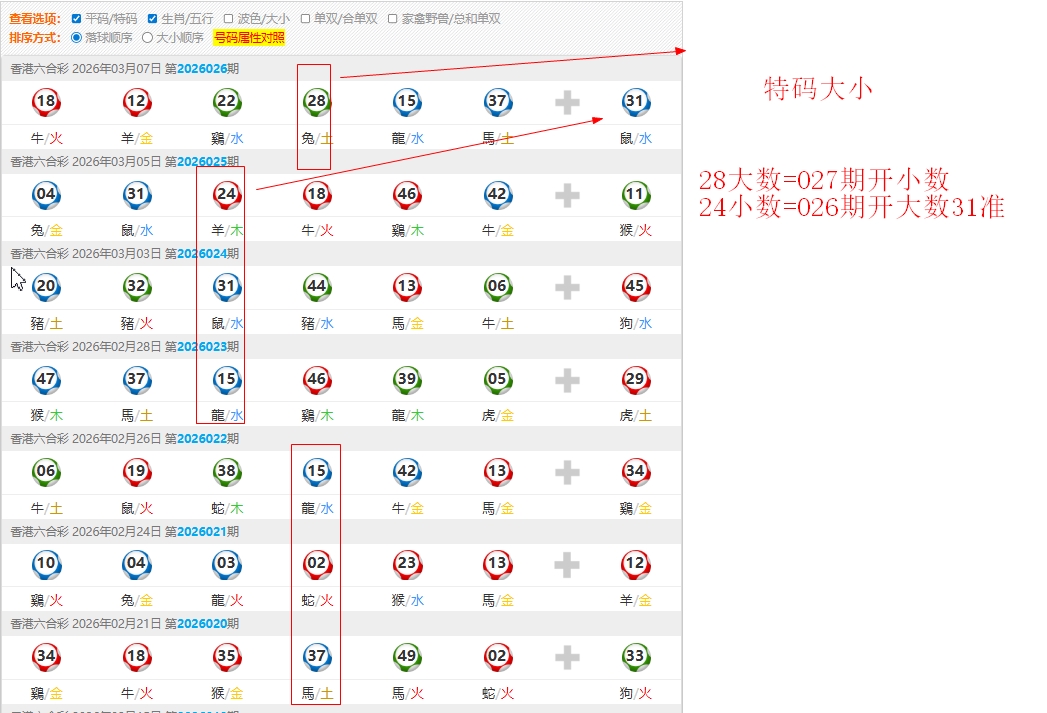Click green ball 49 in draw 2026020
This screenshot has height=713, width=1047.
[x=407, y=656]
